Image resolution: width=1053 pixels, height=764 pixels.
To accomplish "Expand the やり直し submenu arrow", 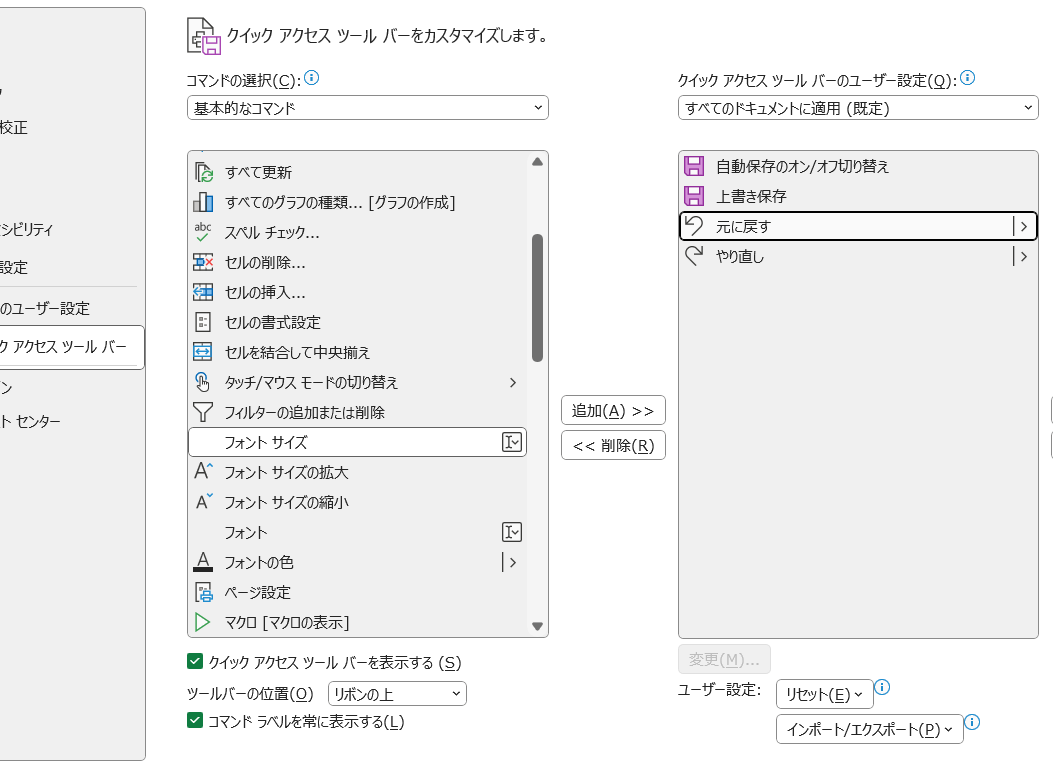I will click(1023, 256).
